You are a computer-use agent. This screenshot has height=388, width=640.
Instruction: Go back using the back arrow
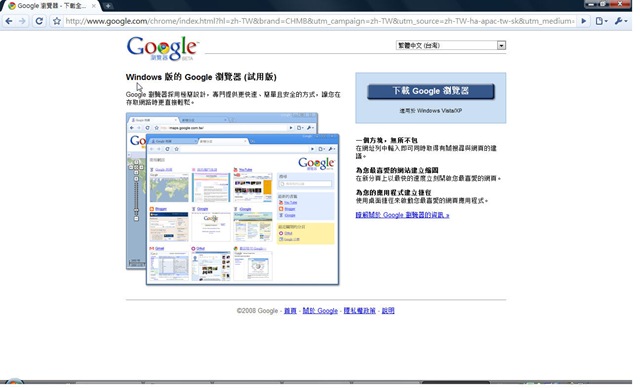tap(9, 21)
